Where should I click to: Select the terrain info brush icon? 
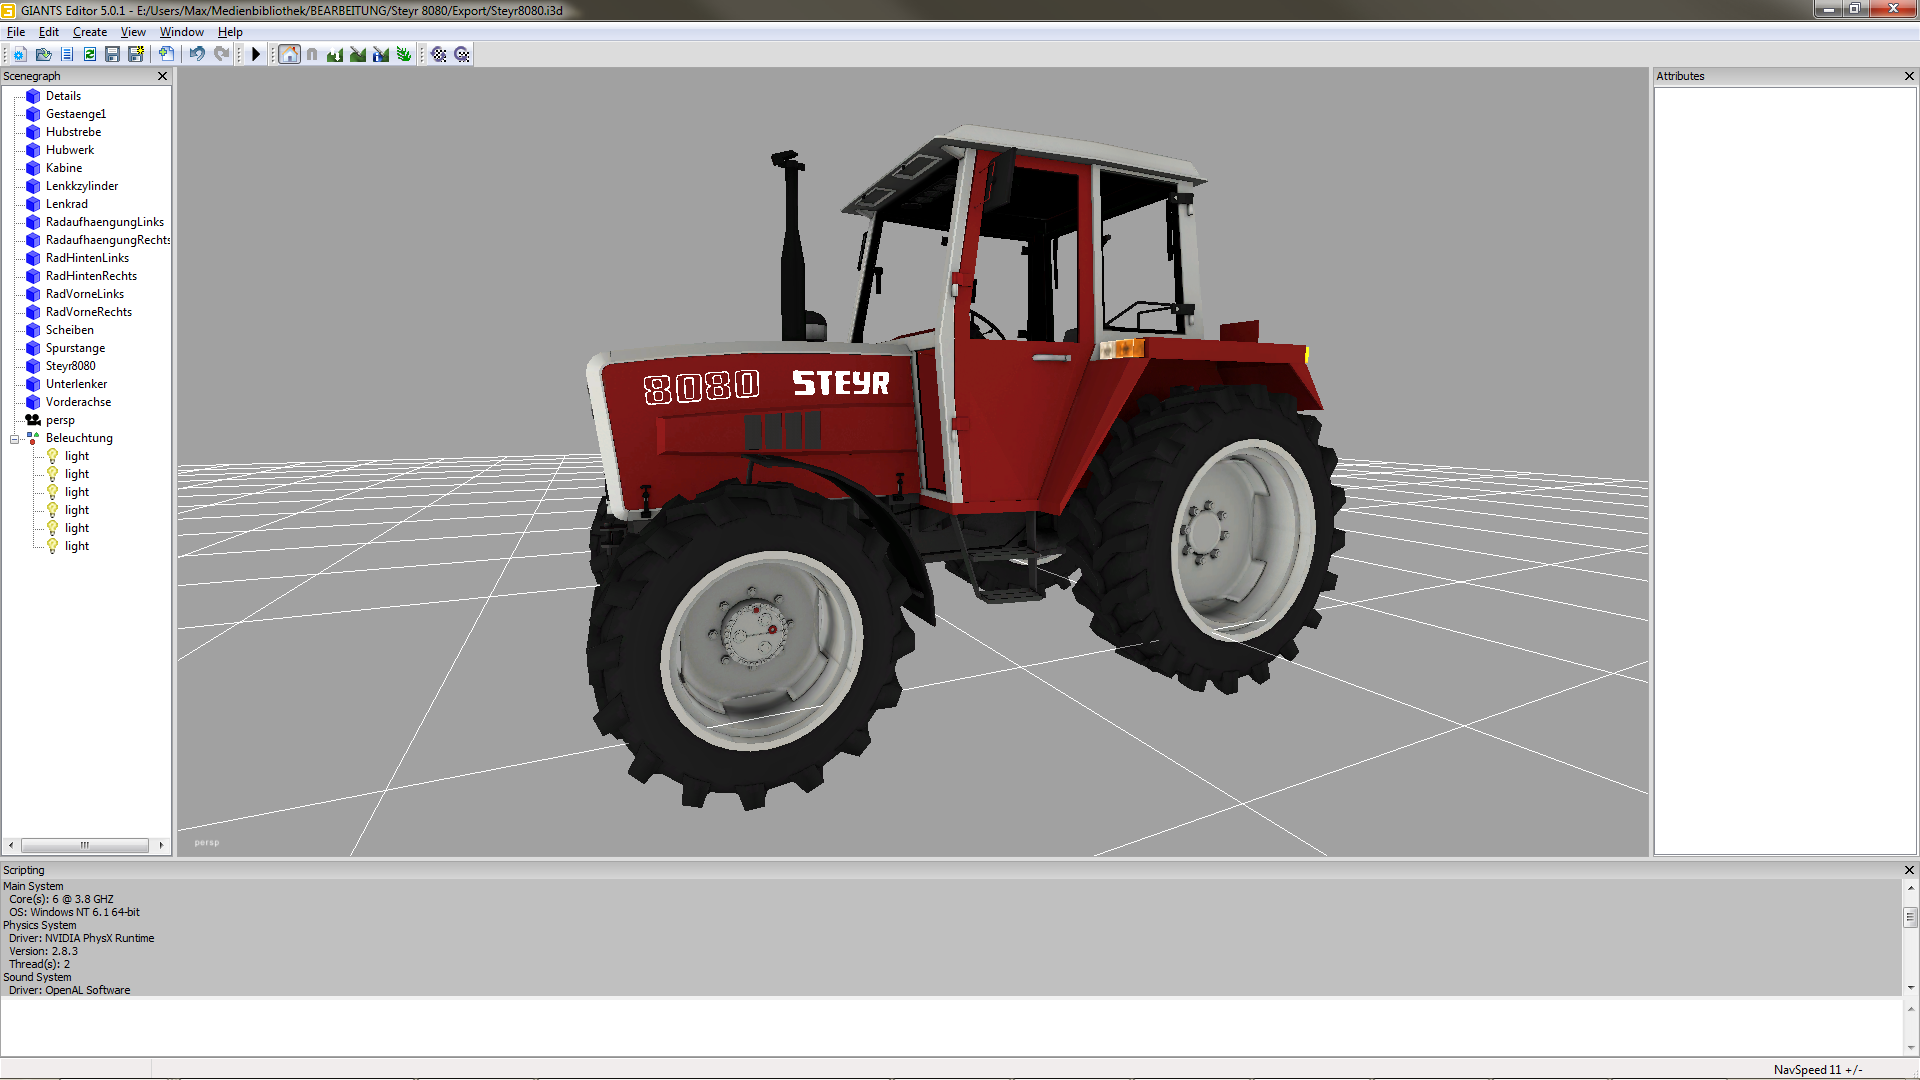(381, 54)
